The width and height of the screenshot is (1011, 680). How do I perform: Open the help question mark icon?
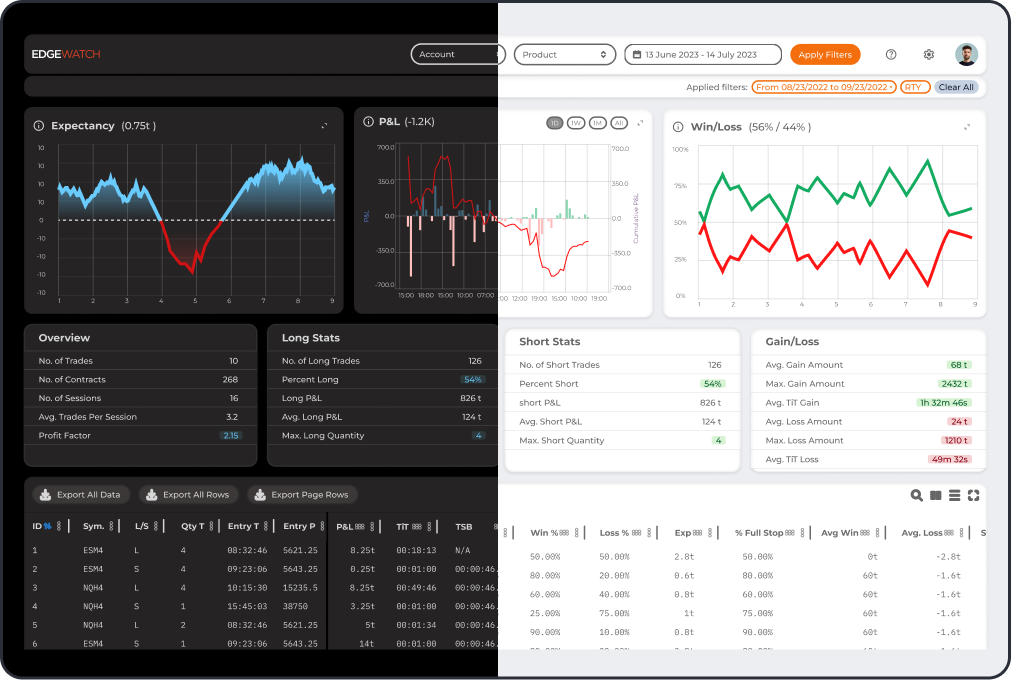[x=891, y=55]
